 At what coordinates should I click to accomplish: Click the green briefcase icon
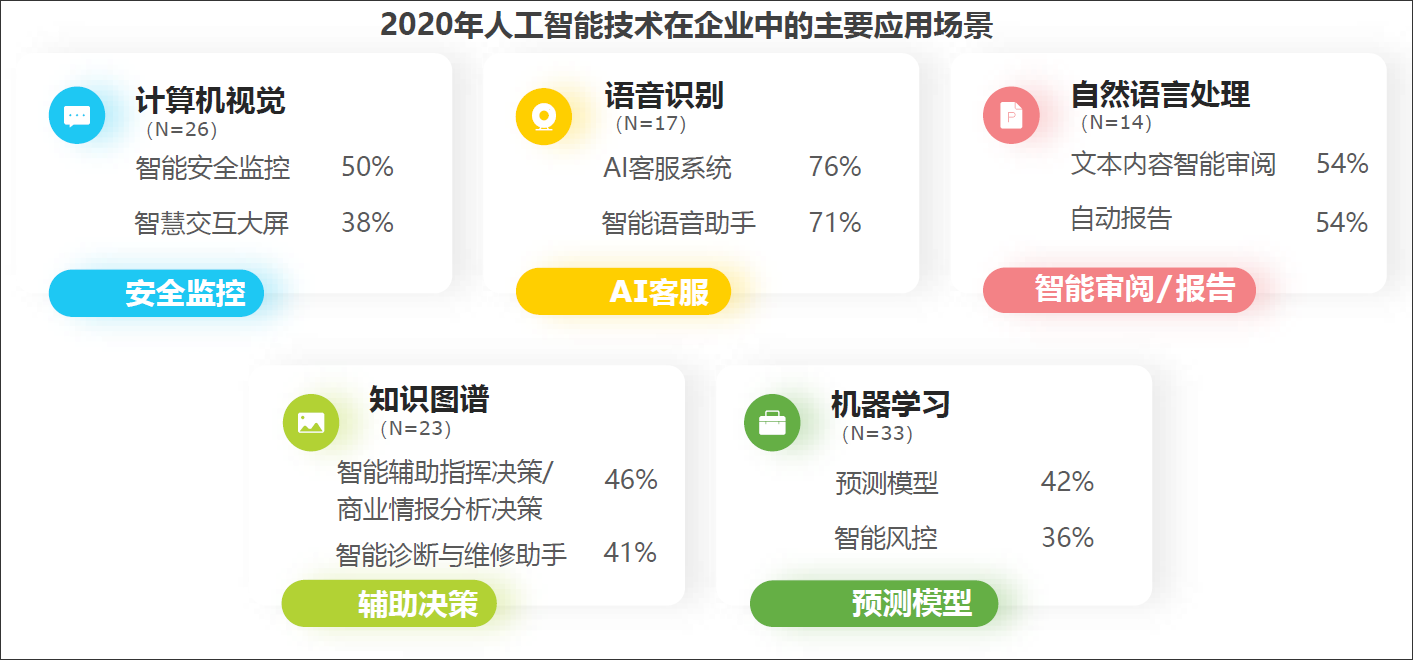(x=772, y=423)
